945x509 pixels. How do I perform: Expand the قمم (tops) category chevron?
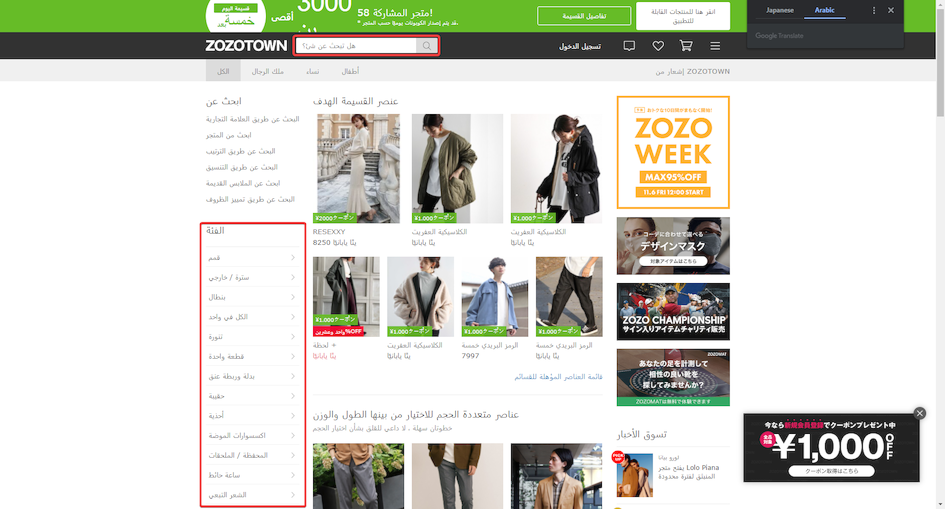tap(293, 258)
